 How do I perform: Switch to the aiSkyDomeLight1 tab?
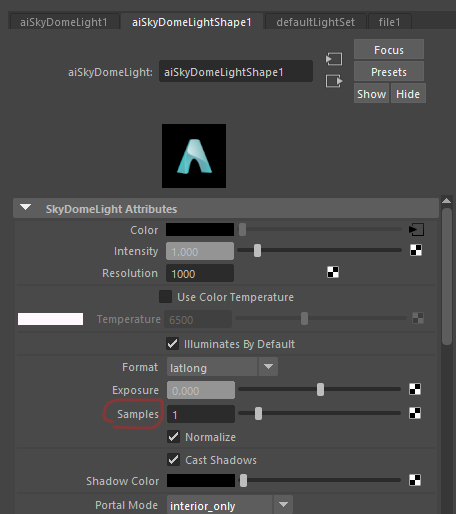(x=64, y=22)
